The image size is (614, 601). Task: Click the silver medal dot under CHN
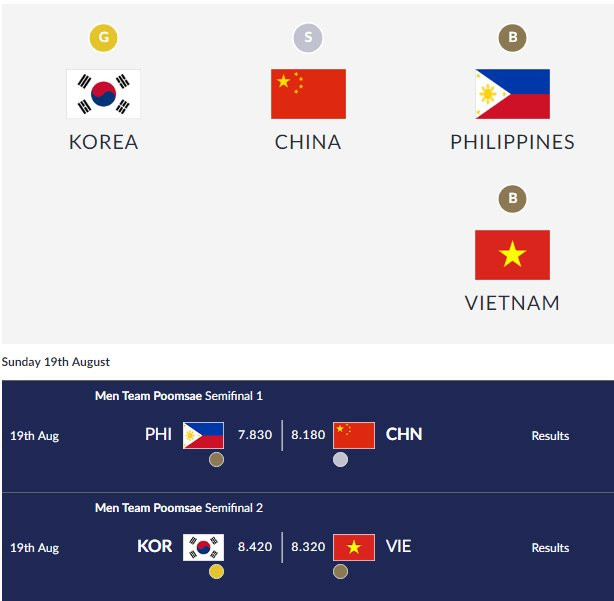(x=341, y=460)
